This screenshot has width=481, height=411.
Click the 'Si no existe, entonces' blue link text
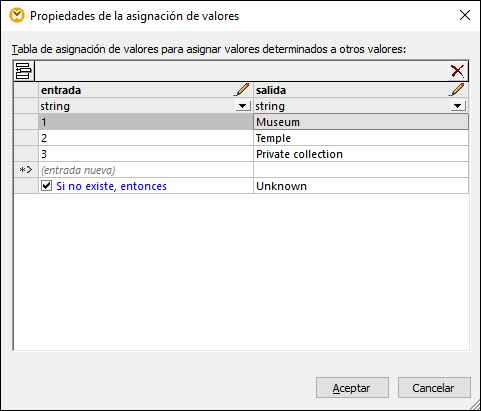[x=111, y=186]
